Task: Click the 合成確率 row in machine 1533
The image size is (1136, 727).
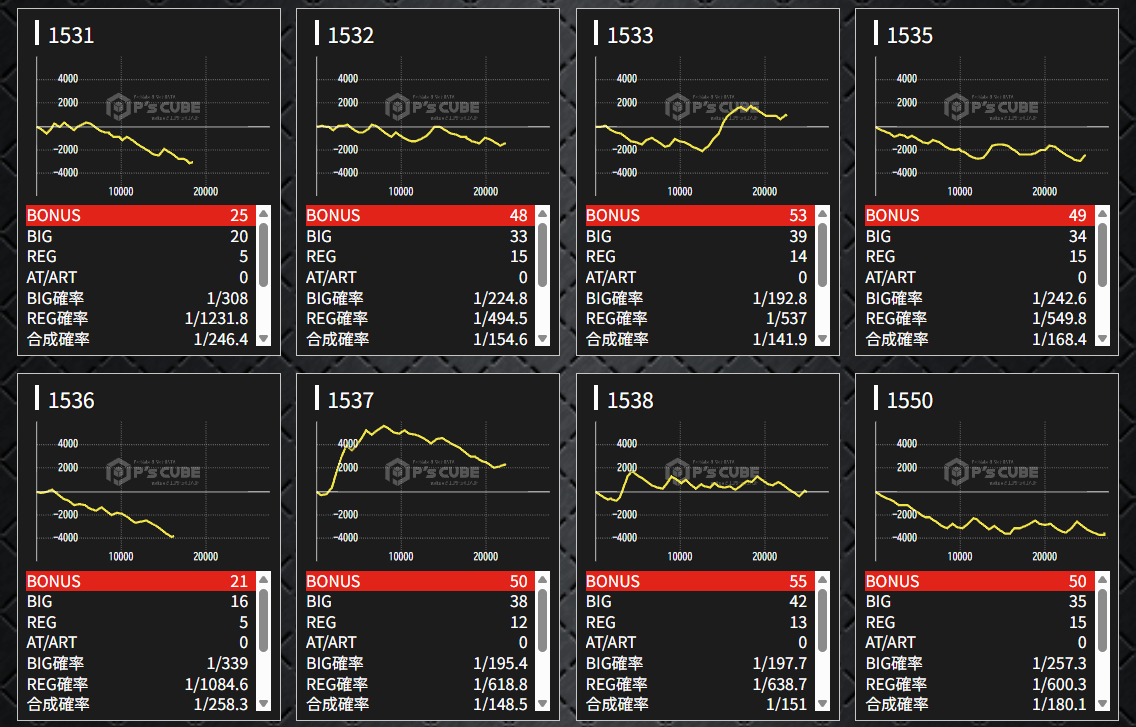Action: click(698, 339)
